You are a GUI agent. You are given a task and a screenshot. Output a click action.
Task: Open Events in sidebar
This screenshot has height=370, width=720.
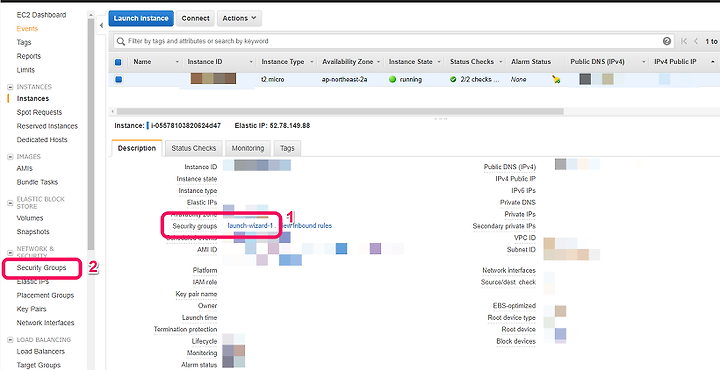click(x=27, y=28)
